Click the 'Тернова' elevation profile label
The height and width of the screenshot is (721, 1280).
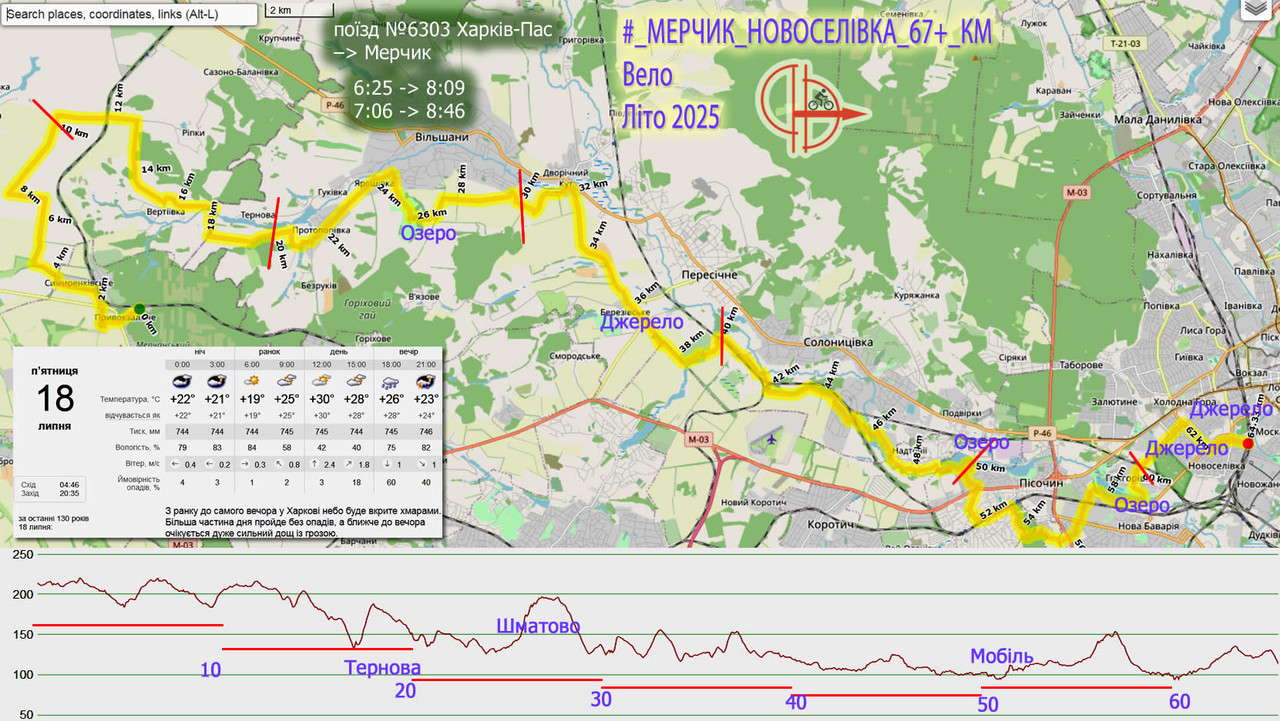click(382, 667)
